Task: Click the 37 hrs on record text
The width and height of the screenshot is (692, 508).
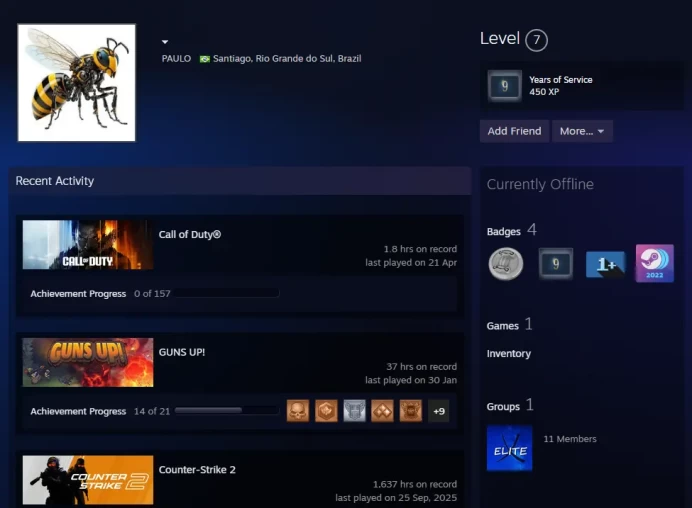Action: (421, 366)
